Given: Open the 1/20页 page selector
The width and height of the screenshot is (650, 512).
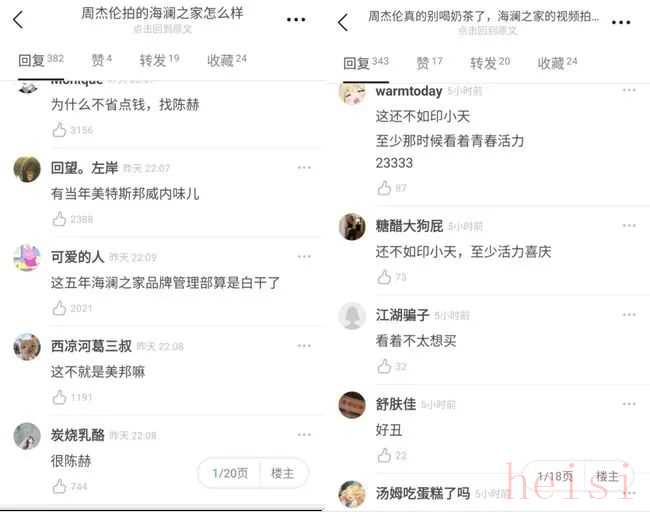Looking at the screenshot, I should coord(230,473).
